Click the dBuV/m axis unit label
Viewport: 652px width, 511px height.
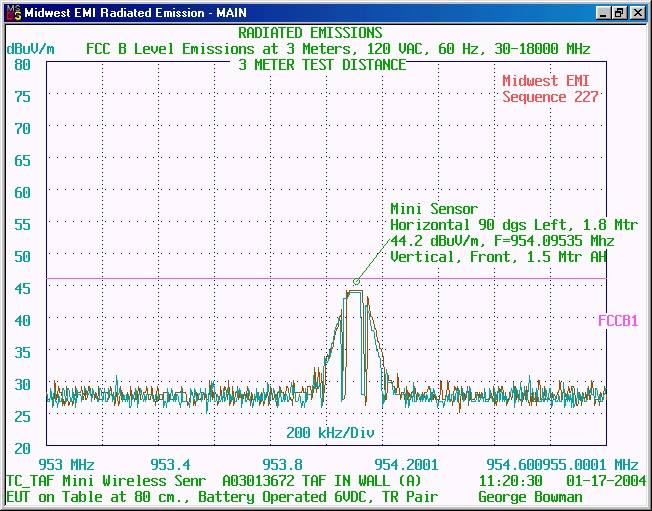click(30, 49)
